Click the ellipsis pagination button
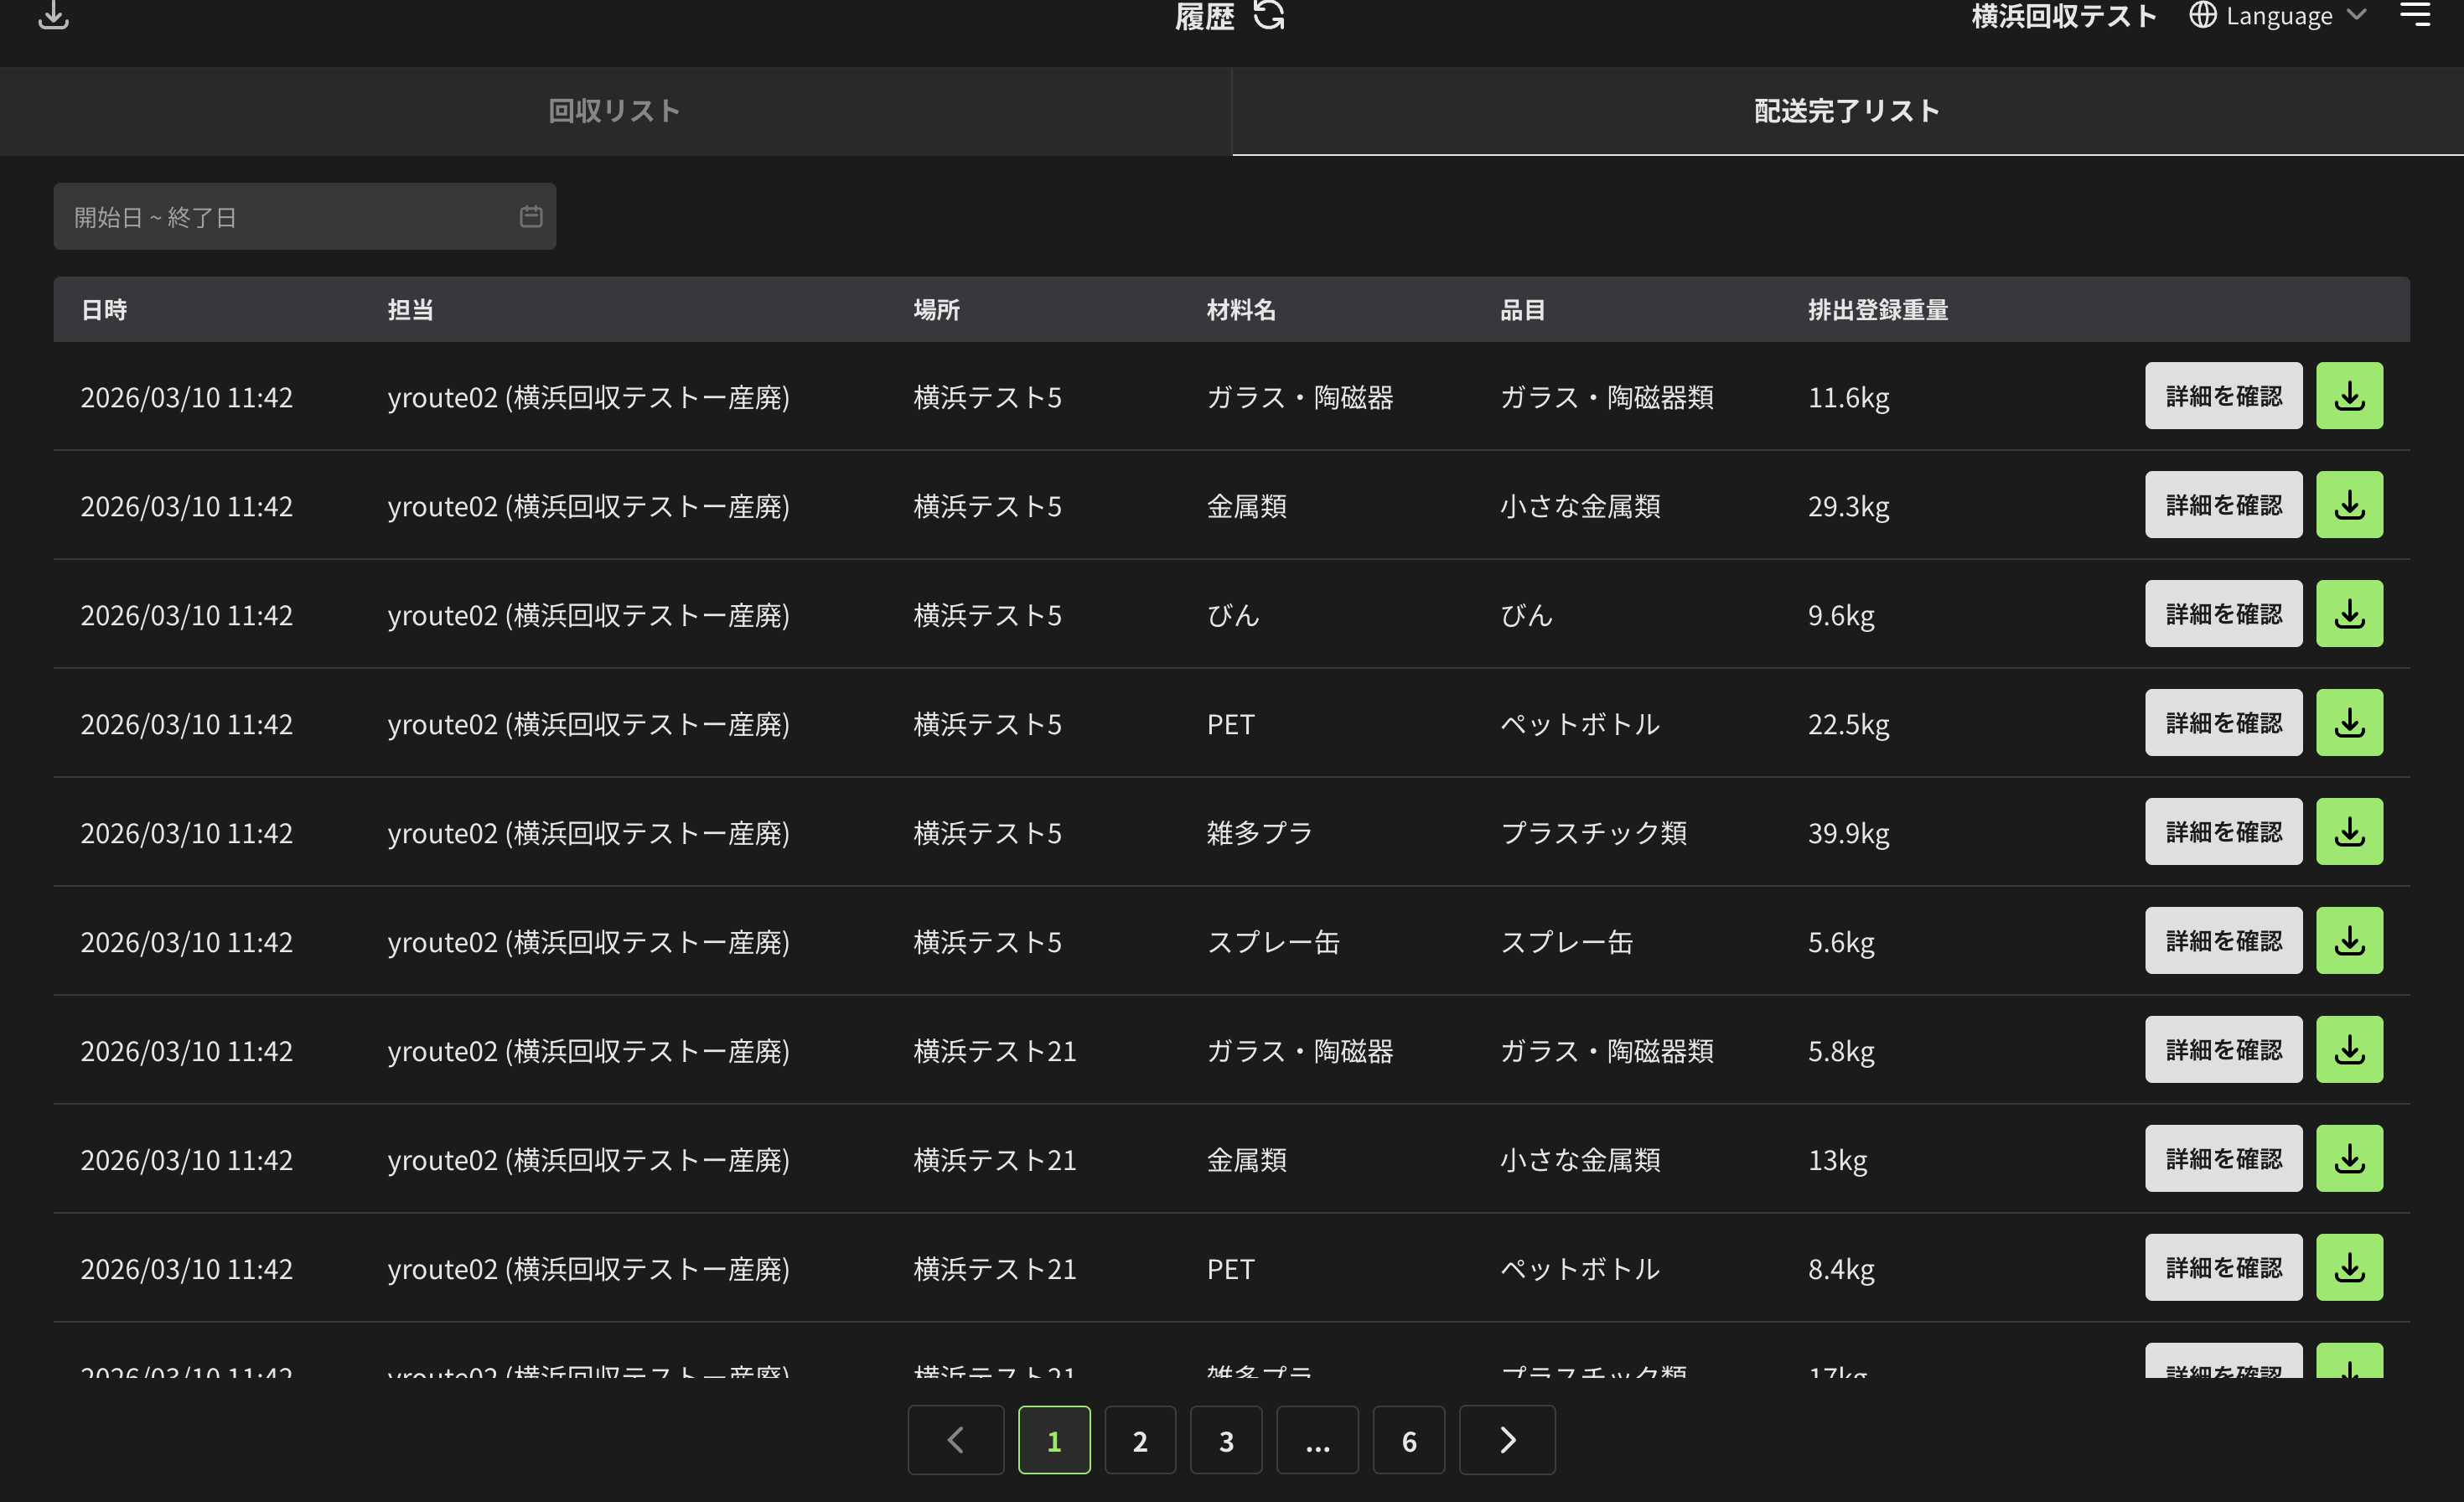The width and height of the screenshot is (2464, 1502). point(1318,1440)
